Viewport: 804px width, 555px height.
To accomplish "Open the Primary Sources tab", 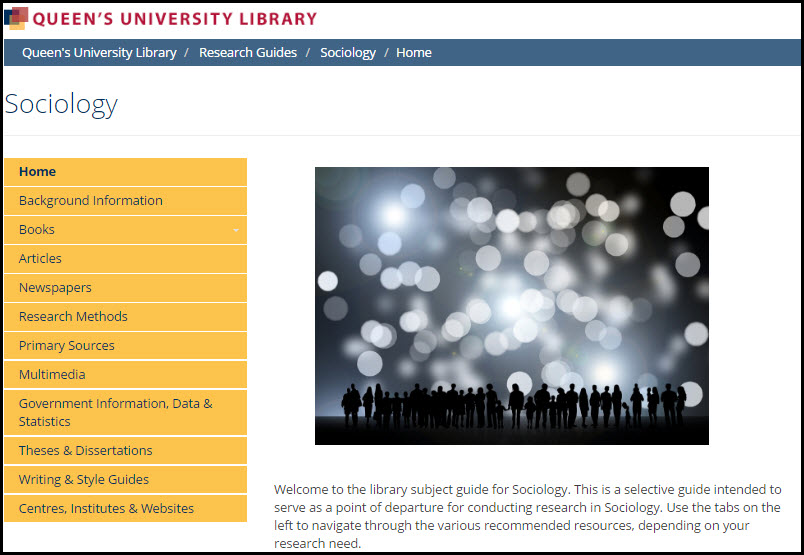I will pyautogui.click(x=126, y=346).
